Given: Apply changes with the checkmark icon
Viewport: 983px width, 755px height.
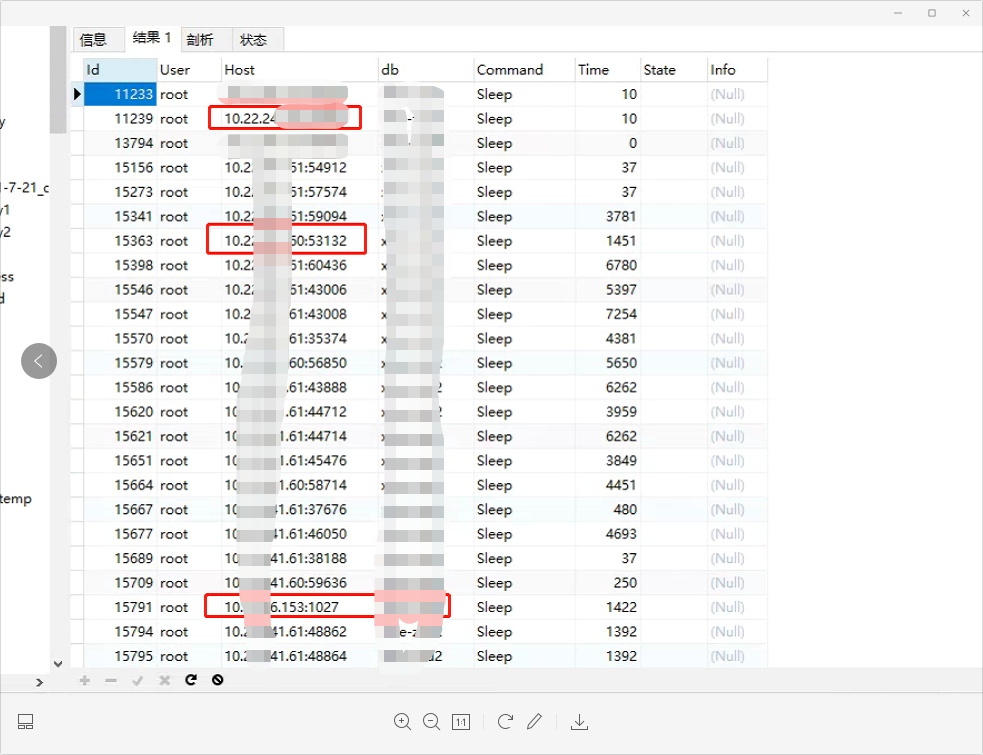Looking at the screenshot, I should (x=138, y=680).
